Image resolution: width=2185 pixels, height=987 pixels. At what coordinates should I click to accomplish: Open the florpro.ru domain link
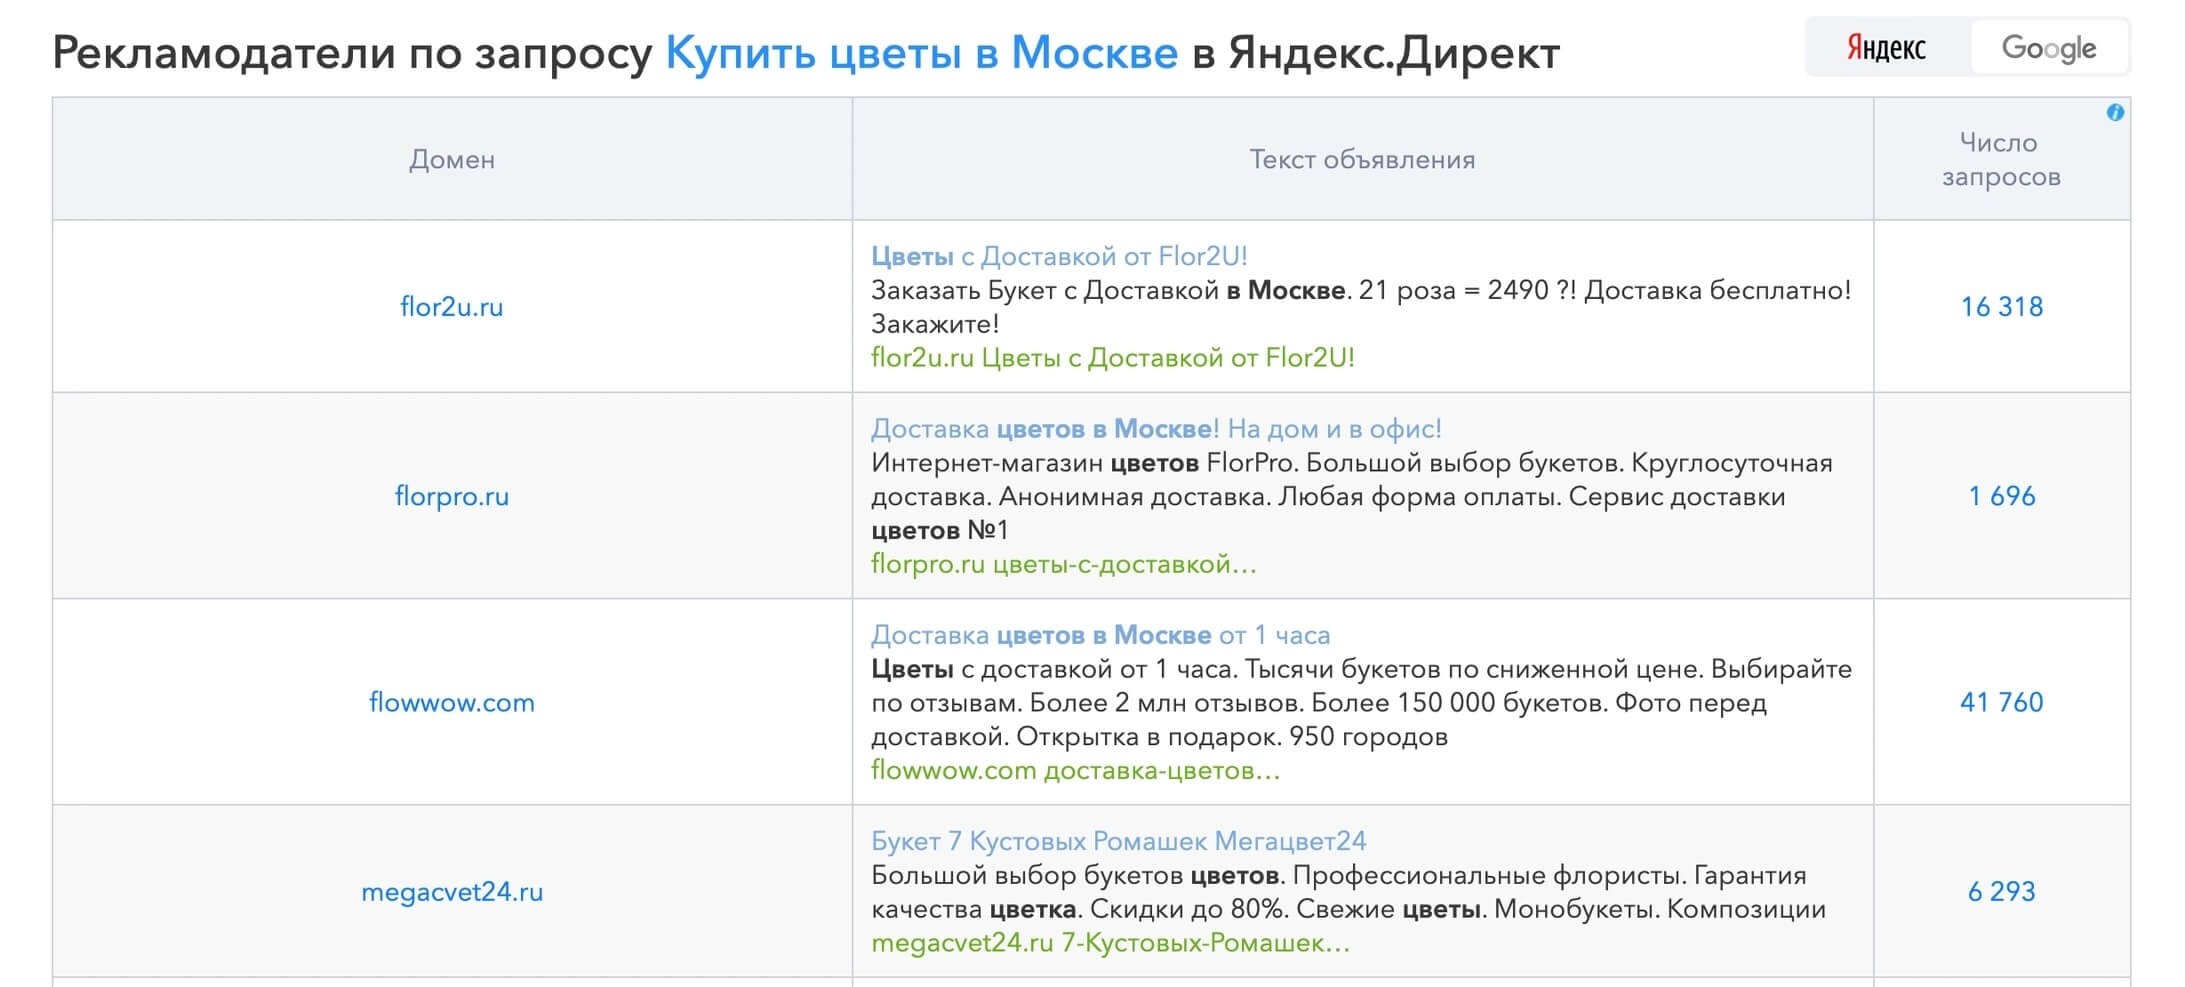coord(452,496)
